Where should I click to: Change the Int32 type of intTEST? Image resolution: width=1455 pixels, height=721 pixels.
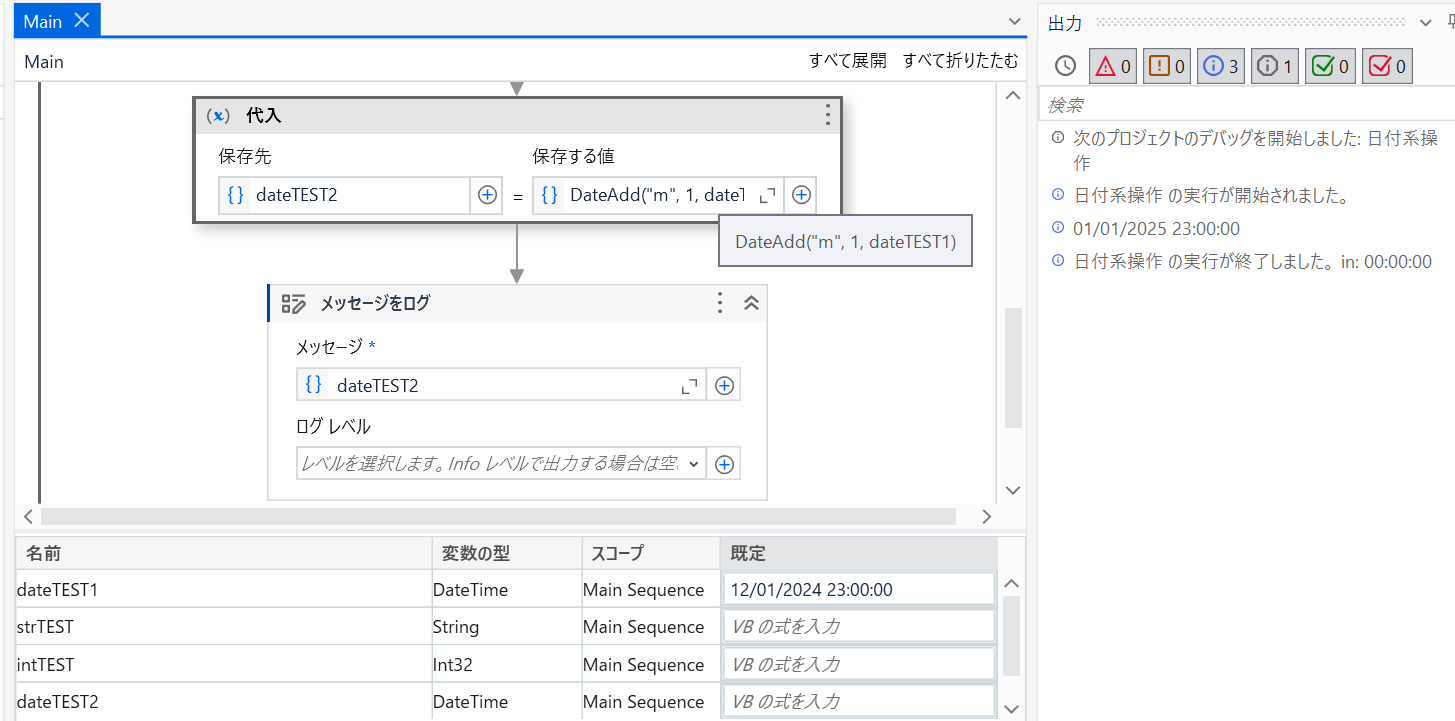pyautogui.click(x=506, y=664)
